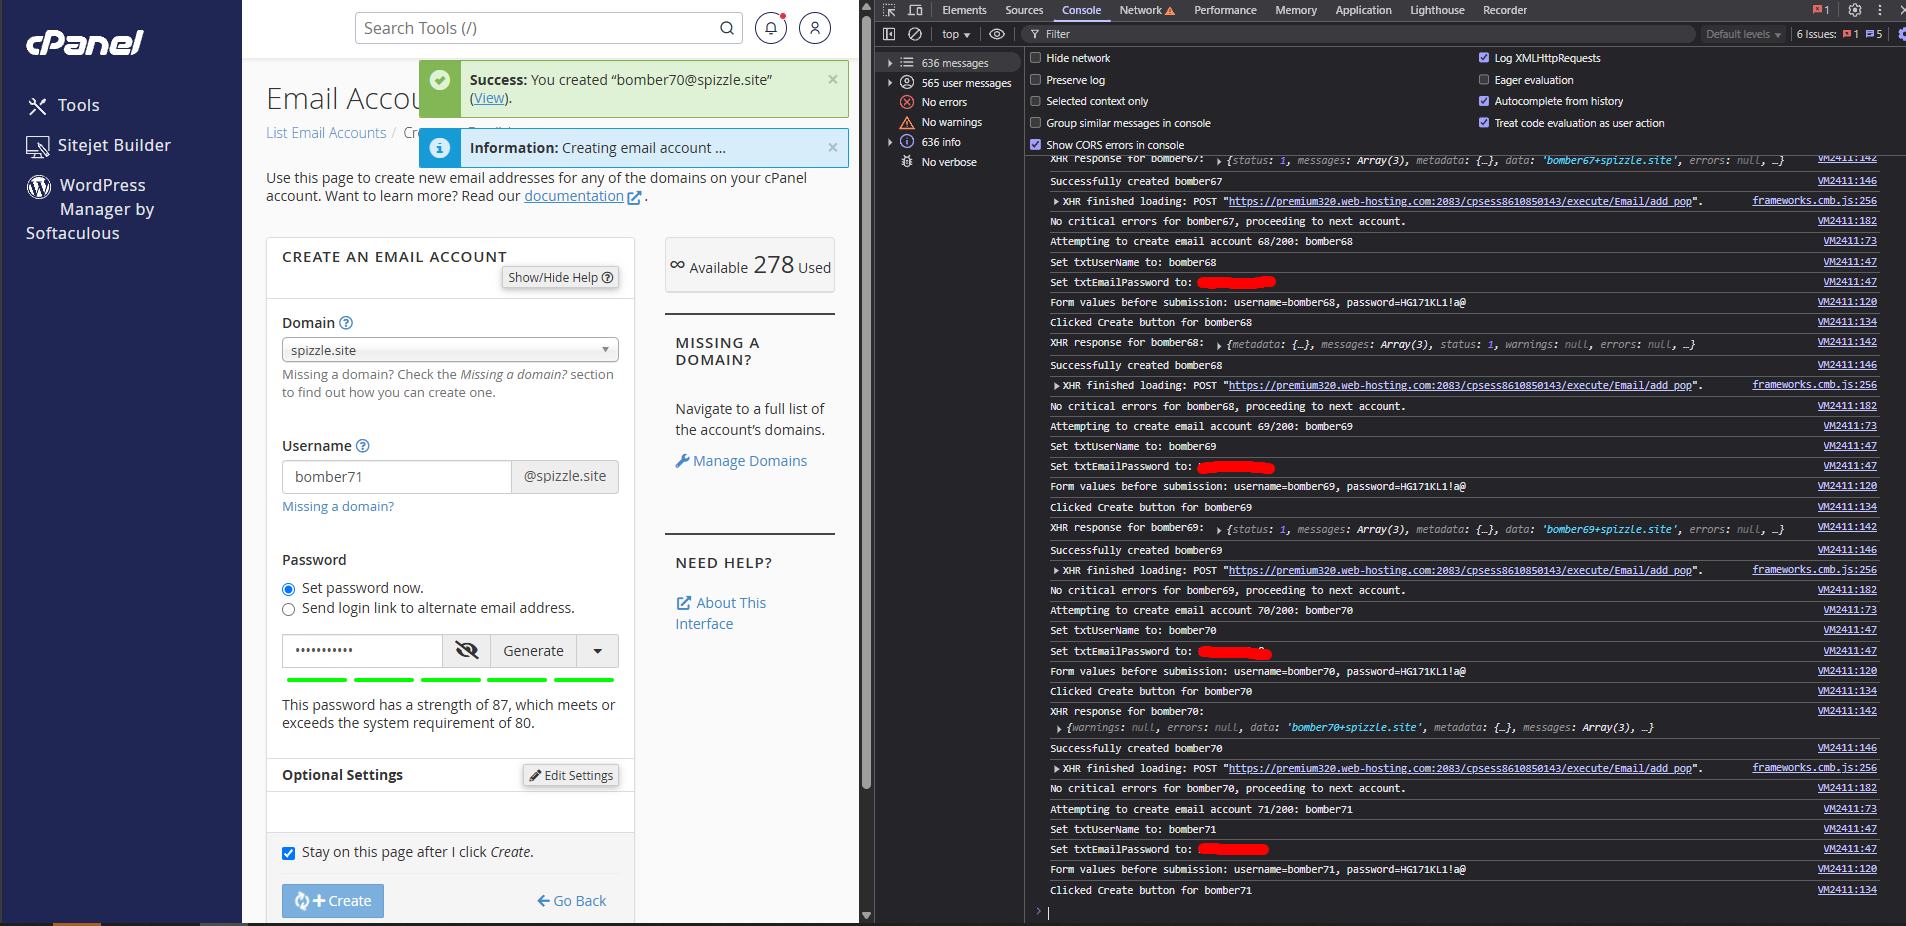The height and width of the screenshot is (926, 1906).
Task: Open the top JavaScript context selector
Action: point(956,34)
